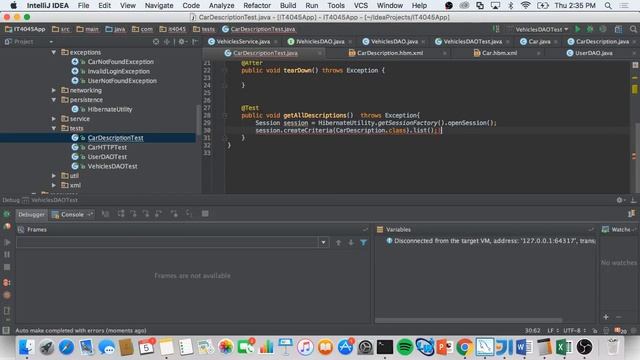Image resolution: width=640 pixels, height=360 pixels.
Task: Step out icon in debugger toolbar
Action: pyautogui.click(x=158, y=214)
